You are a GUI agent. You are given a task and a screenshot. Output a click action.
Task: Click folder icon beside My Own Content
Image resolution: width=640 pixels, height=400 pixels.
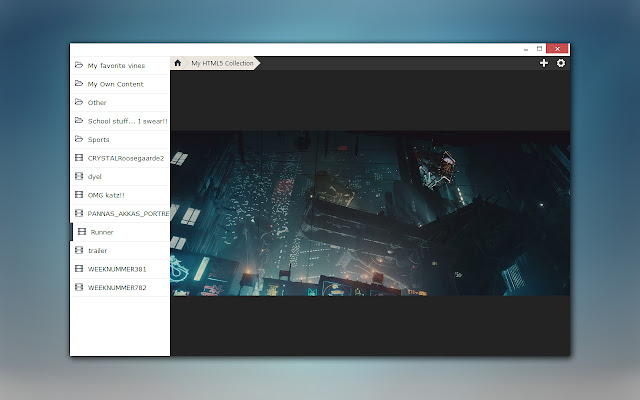79,83
